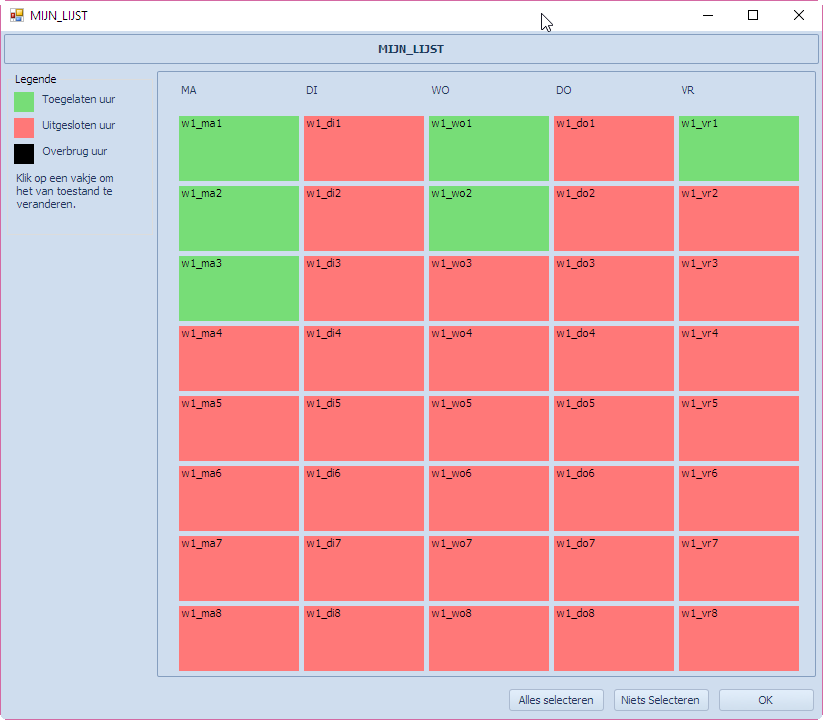
Task: Change the w1_wo8 Wednesday slot
Action: (489, 638)
